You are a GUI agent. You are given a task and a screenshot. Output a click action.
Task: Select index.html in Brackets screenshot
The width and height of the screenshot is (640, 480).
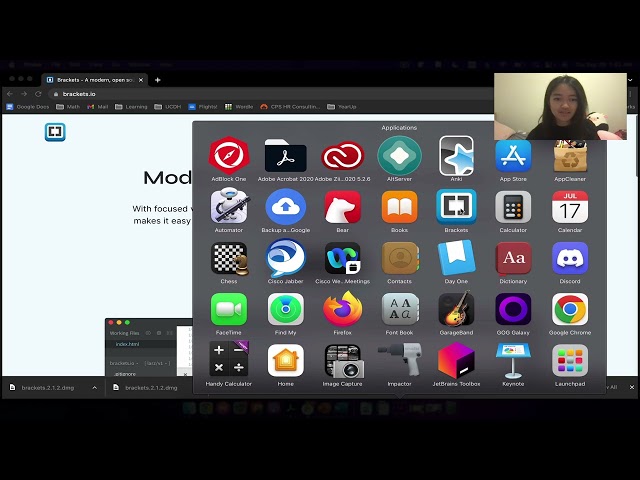coord(128,344)
